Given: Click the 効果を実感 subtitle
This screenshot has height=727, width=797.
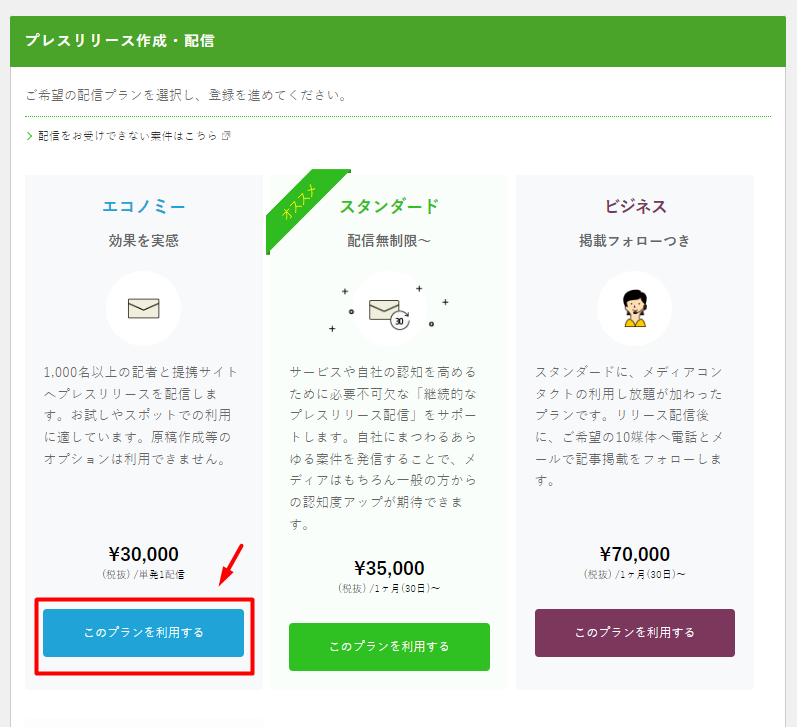Looking at the screenshot, I should (x=143, y=240).
